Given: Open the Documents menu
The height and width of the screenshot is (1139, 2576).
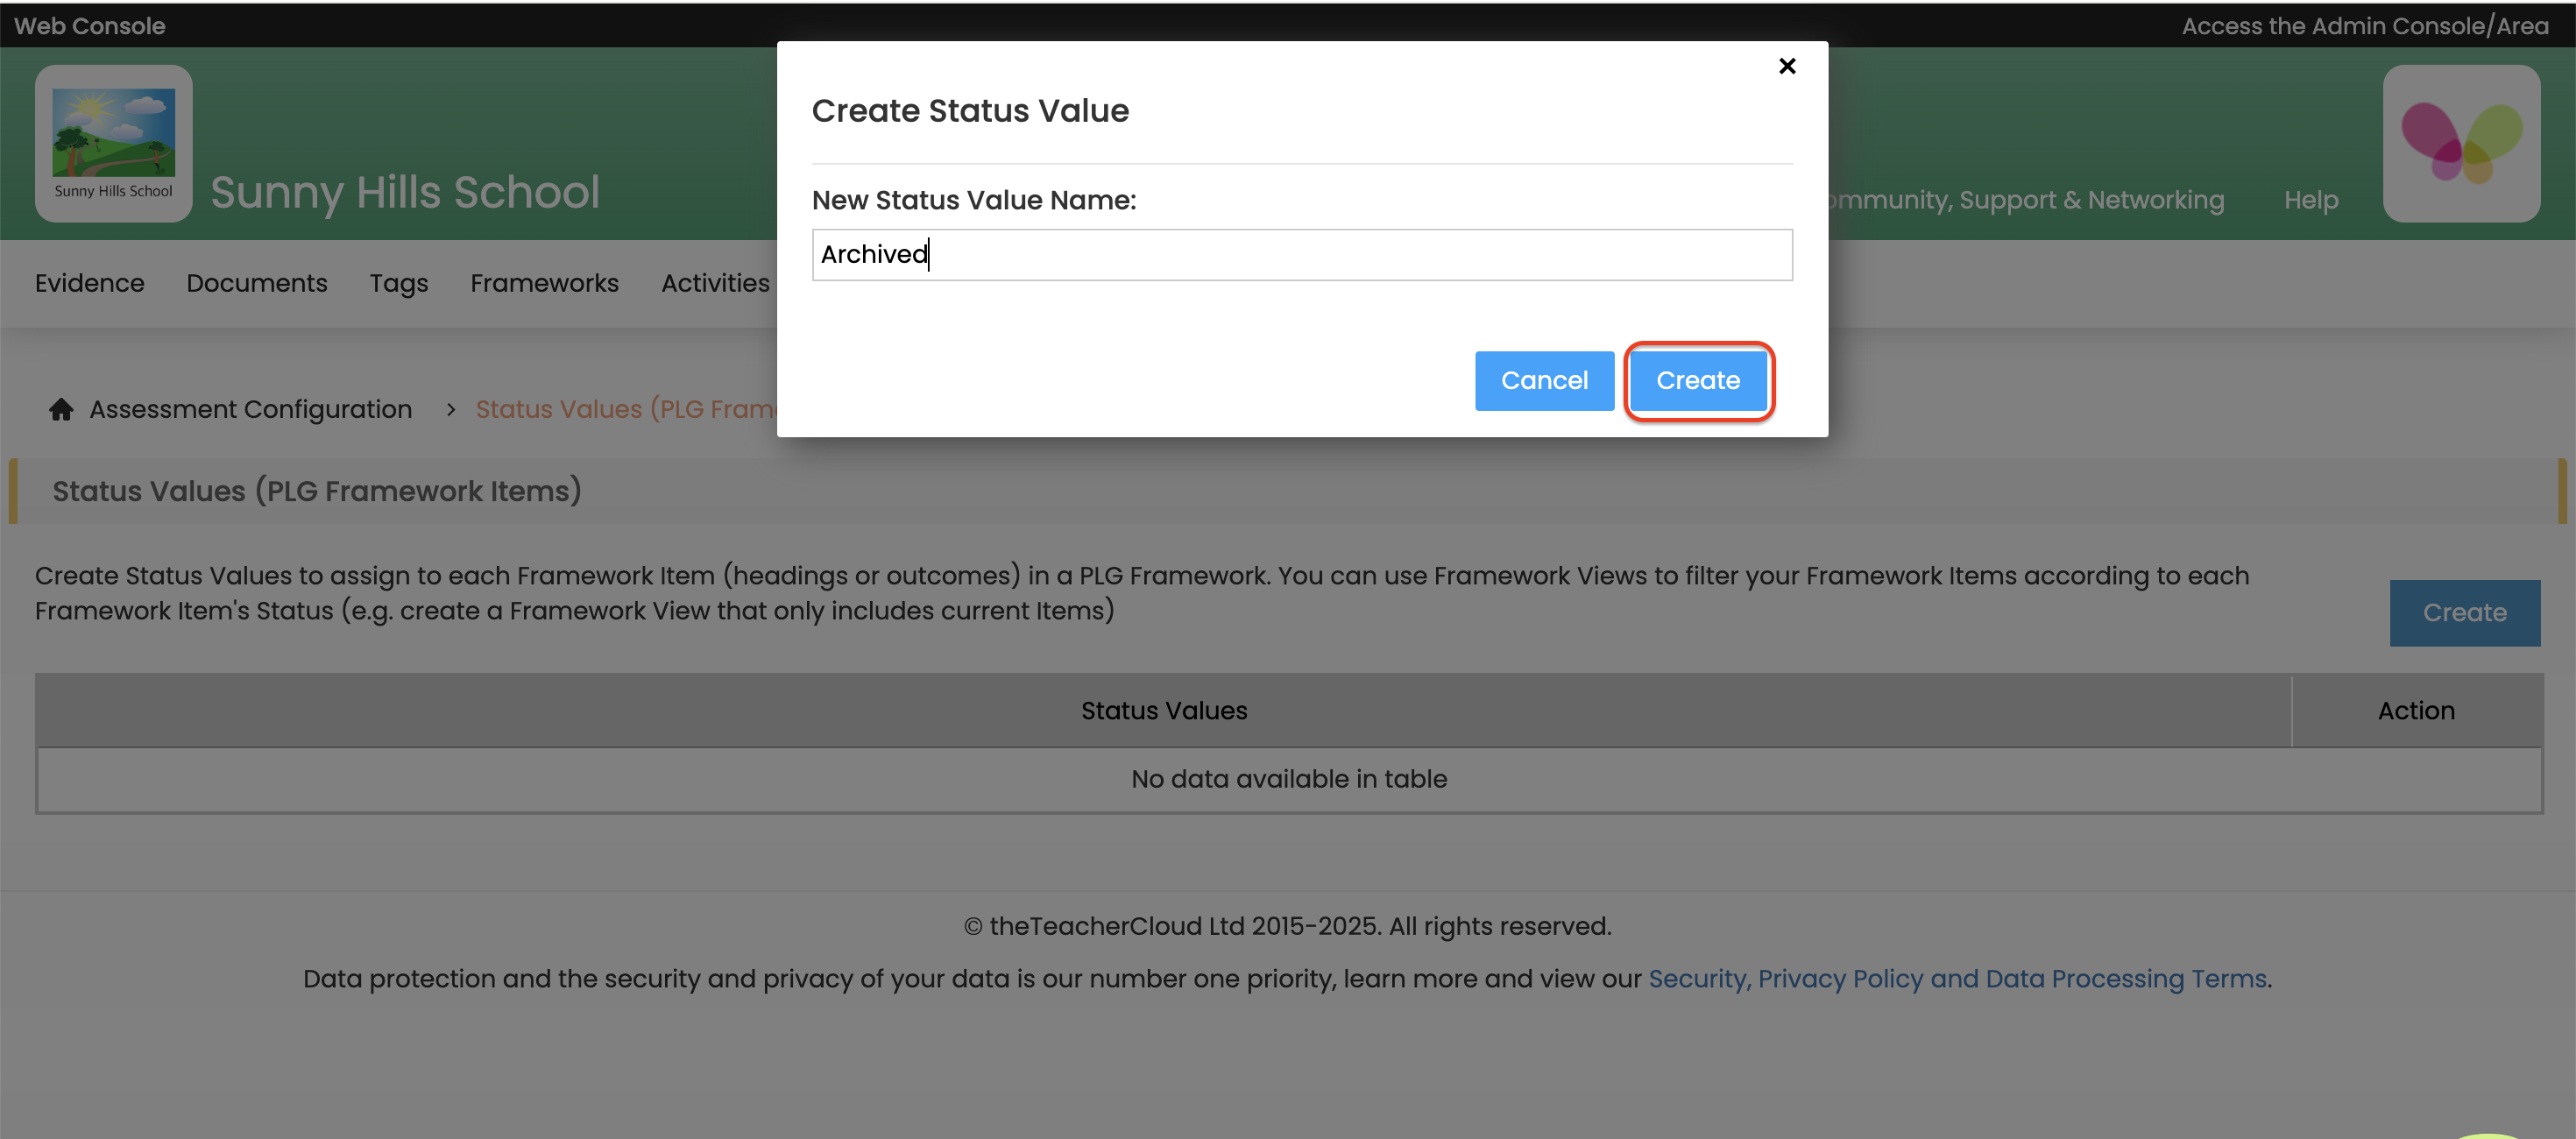Looking at the screenshot, I should (256, 283).
